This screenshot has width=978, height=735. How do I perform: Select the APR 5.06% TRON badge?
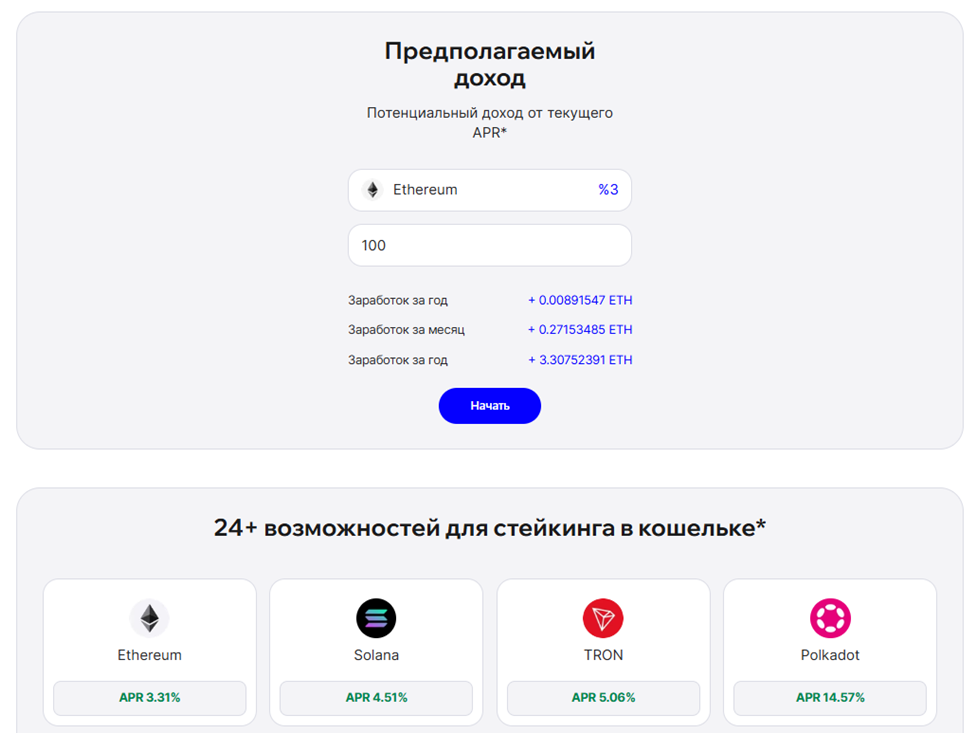tap(603, 698)
